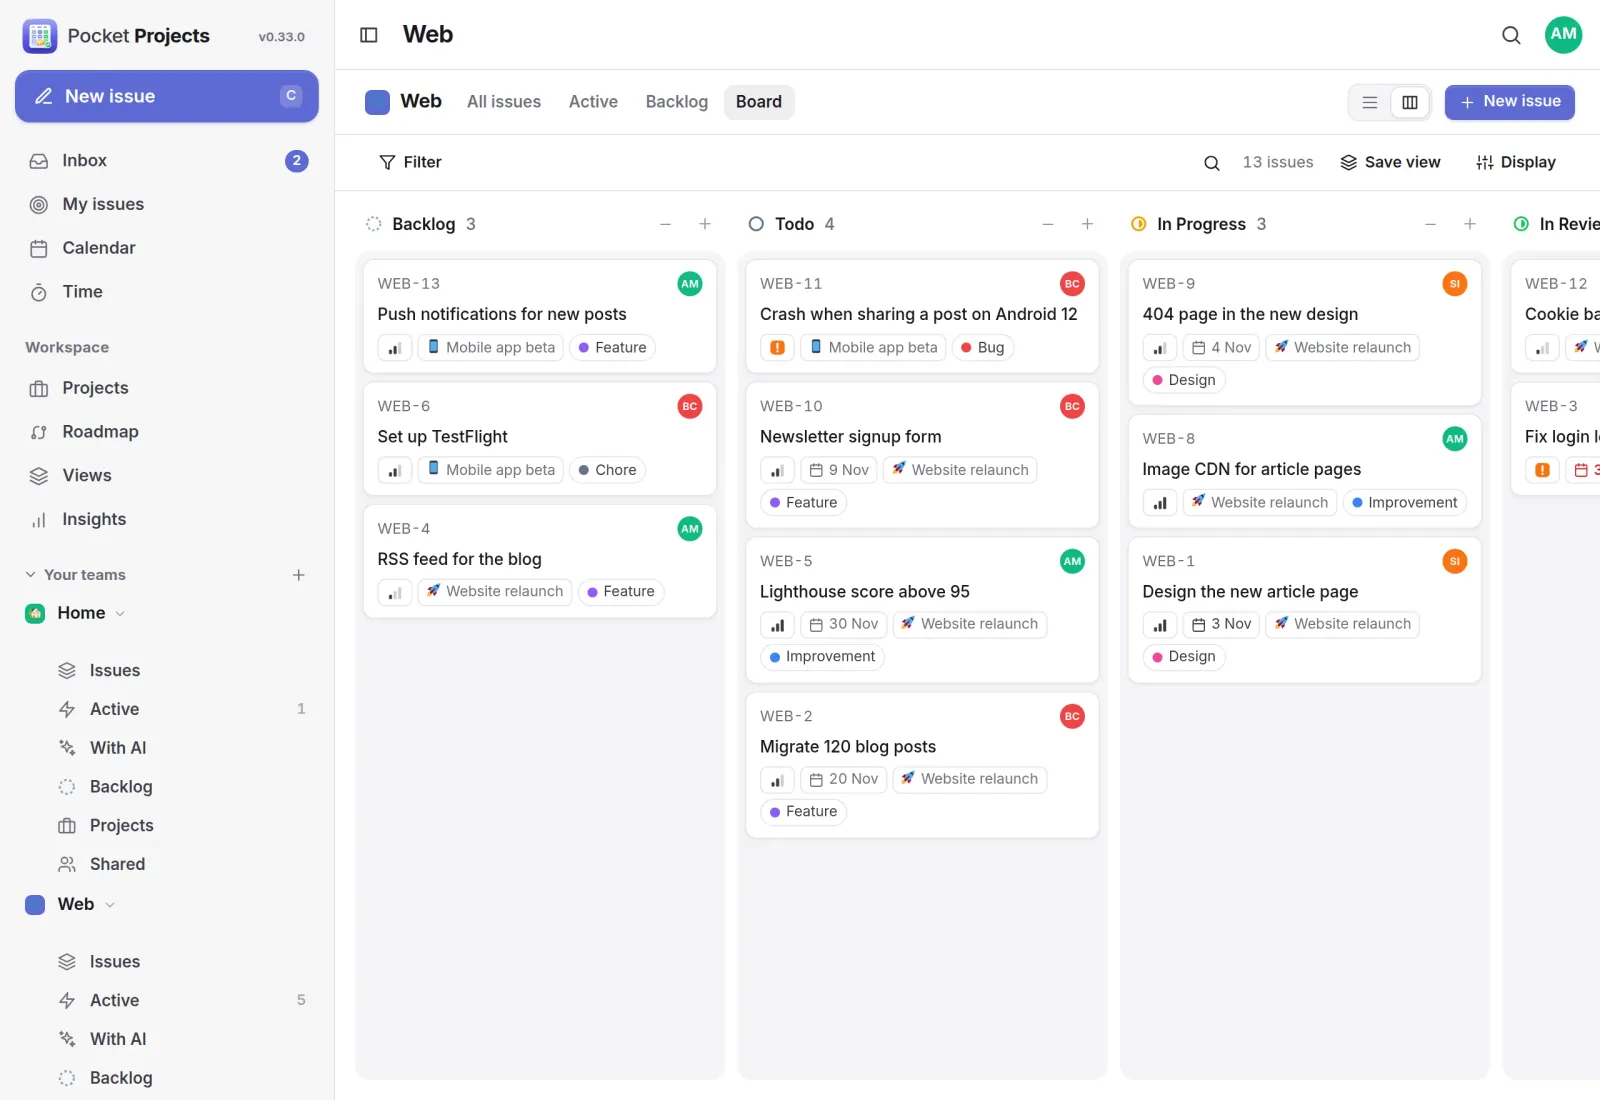
Task: Click the sidebar New issue button
Action: click(167, 96)
